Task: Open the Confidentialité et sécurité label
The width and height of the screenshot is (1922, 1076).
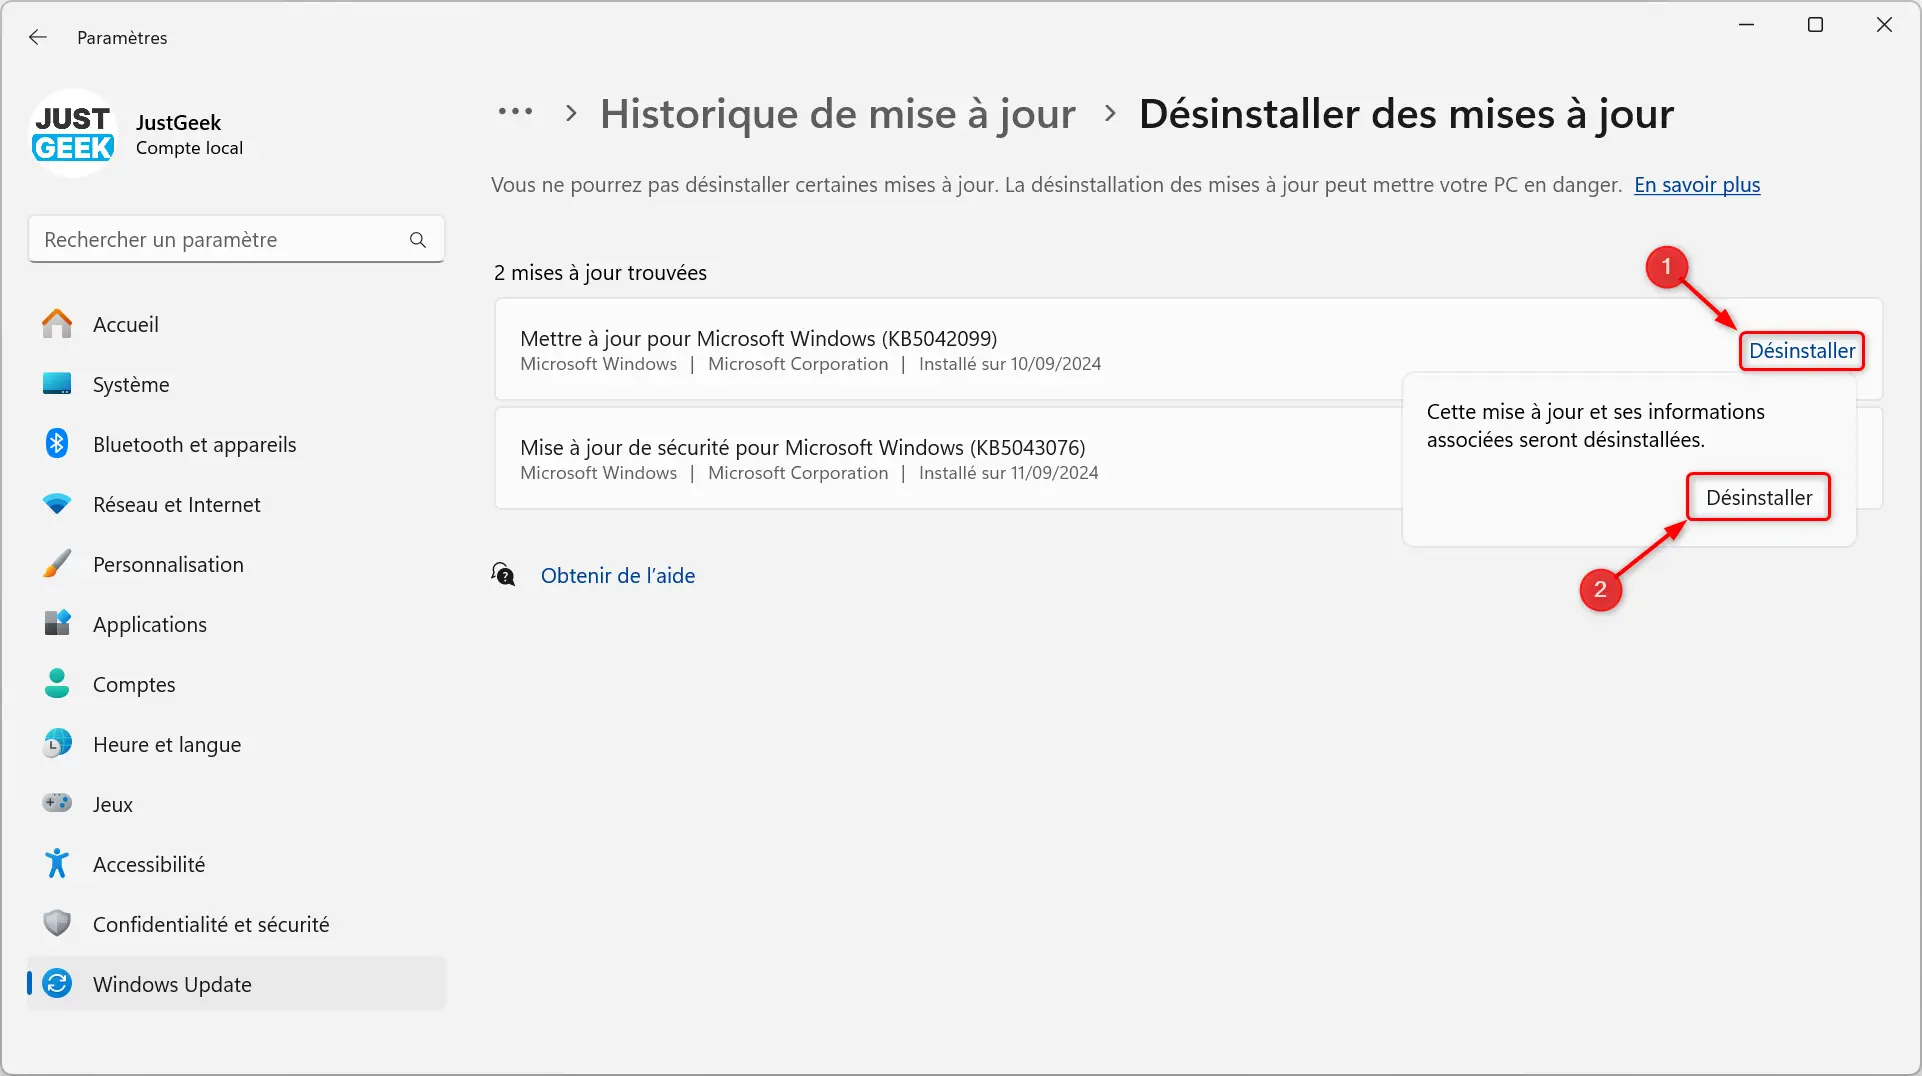Action: click(211, 924)
